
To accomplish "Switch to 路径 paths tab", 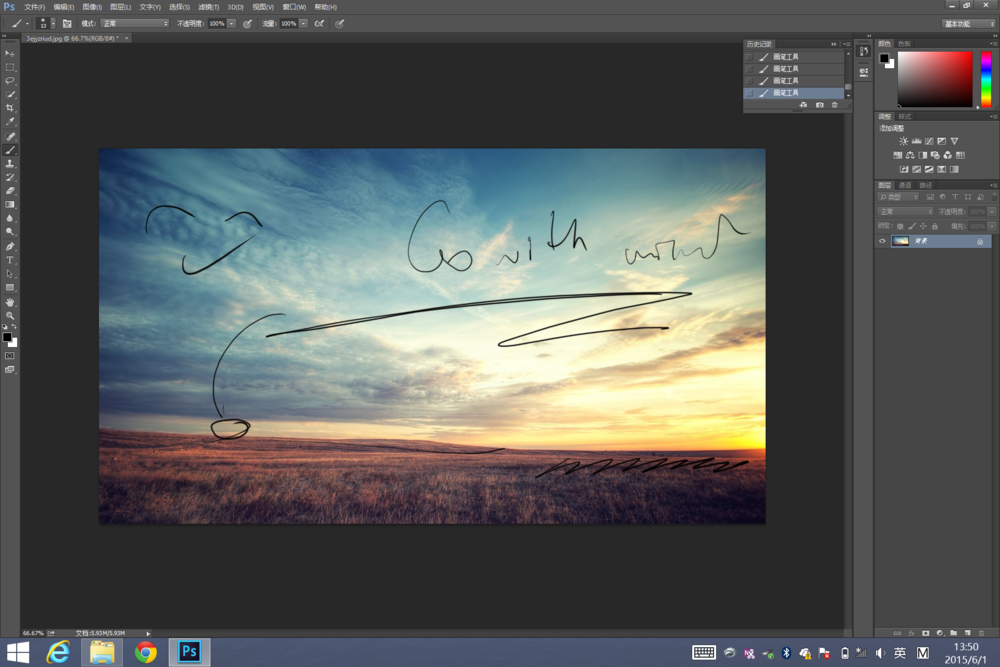I will pos(925,185).
